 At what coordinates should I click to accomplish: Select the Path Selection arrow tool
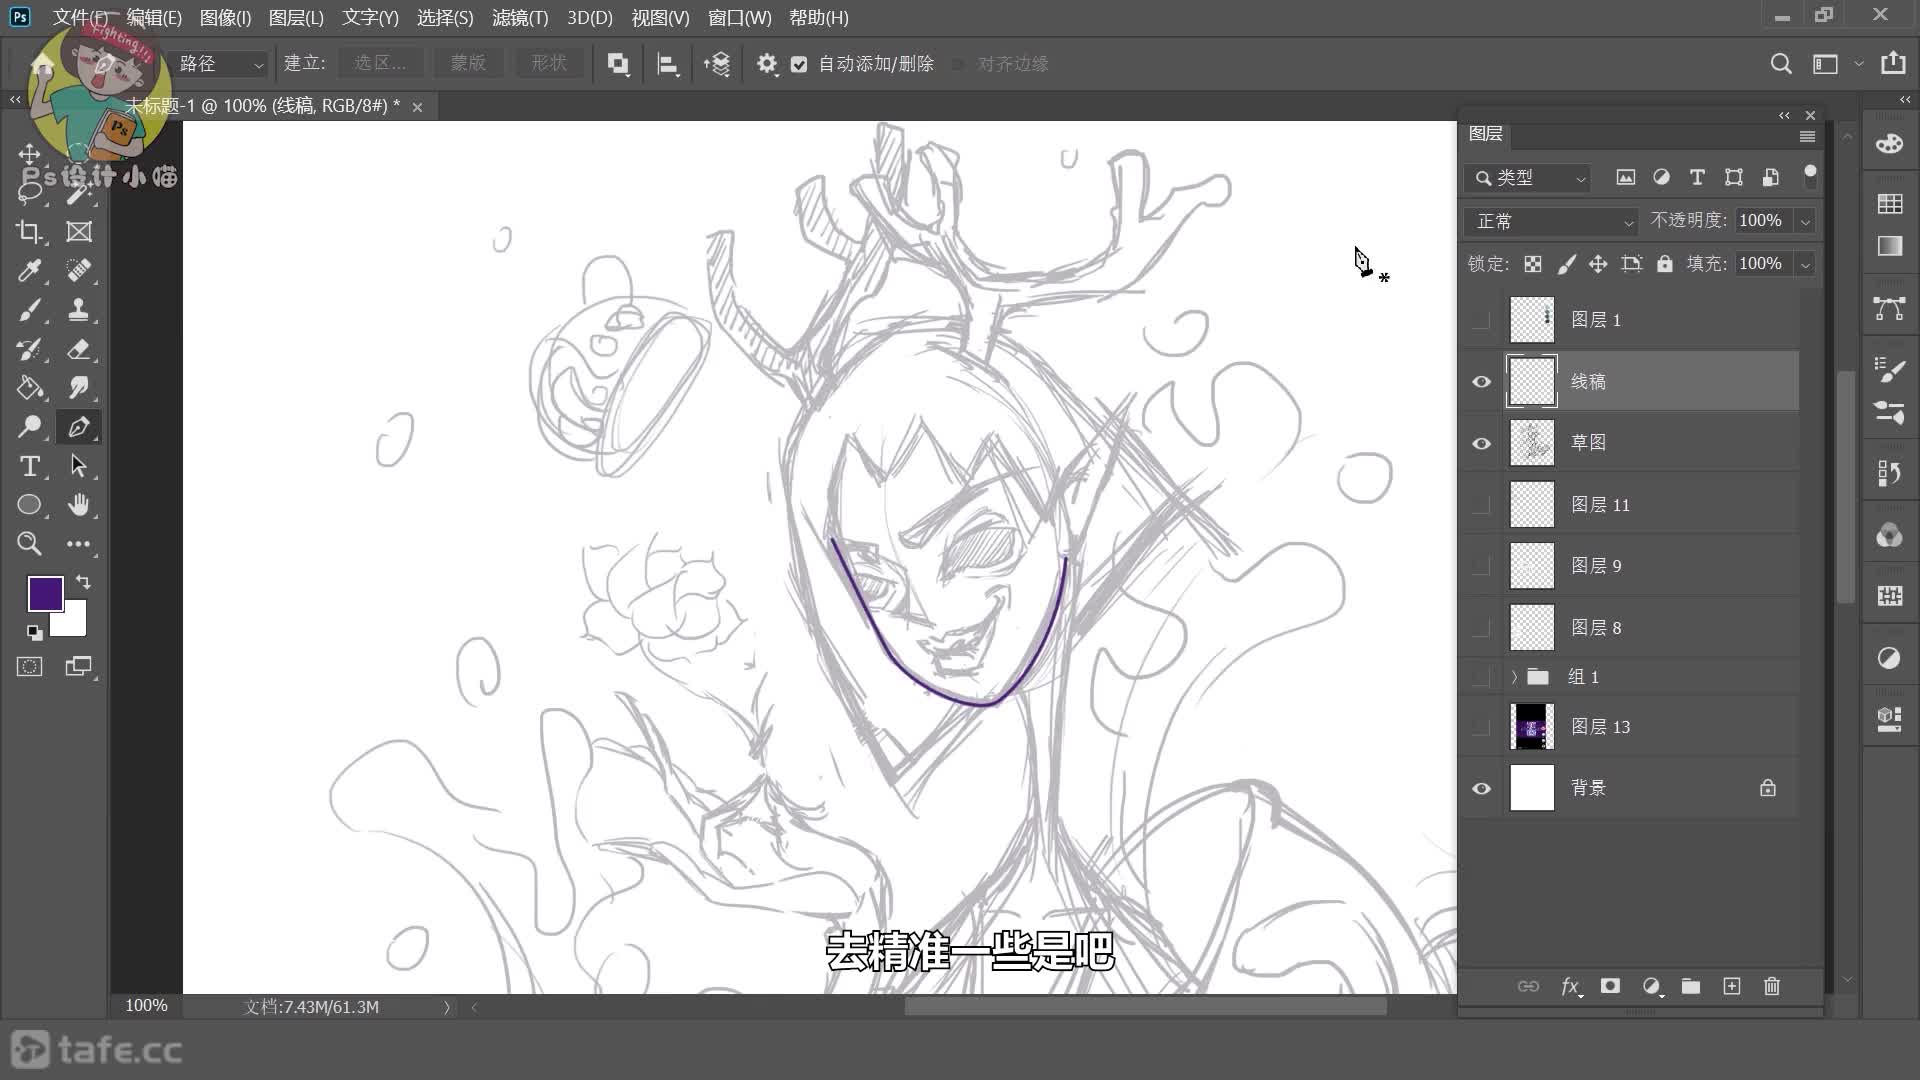pos(78,466)
